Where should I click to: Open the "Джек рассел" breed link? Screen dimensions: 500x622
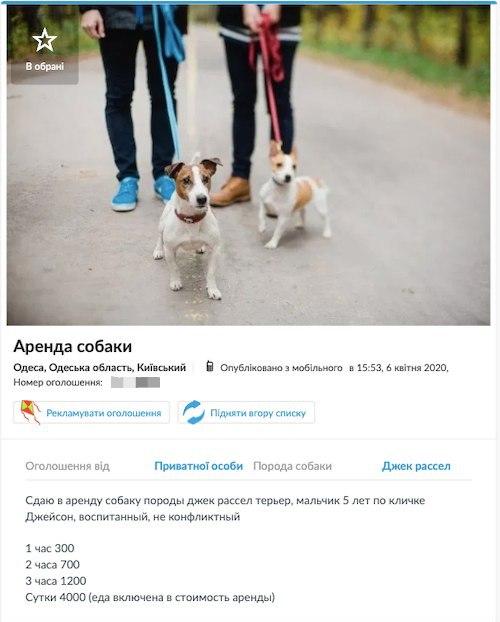[x=416, y=466]
